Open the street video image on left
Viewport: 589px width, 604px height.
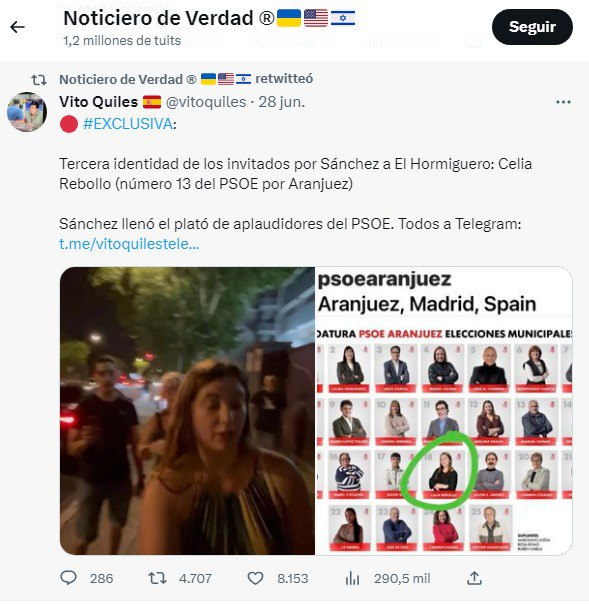187,411
